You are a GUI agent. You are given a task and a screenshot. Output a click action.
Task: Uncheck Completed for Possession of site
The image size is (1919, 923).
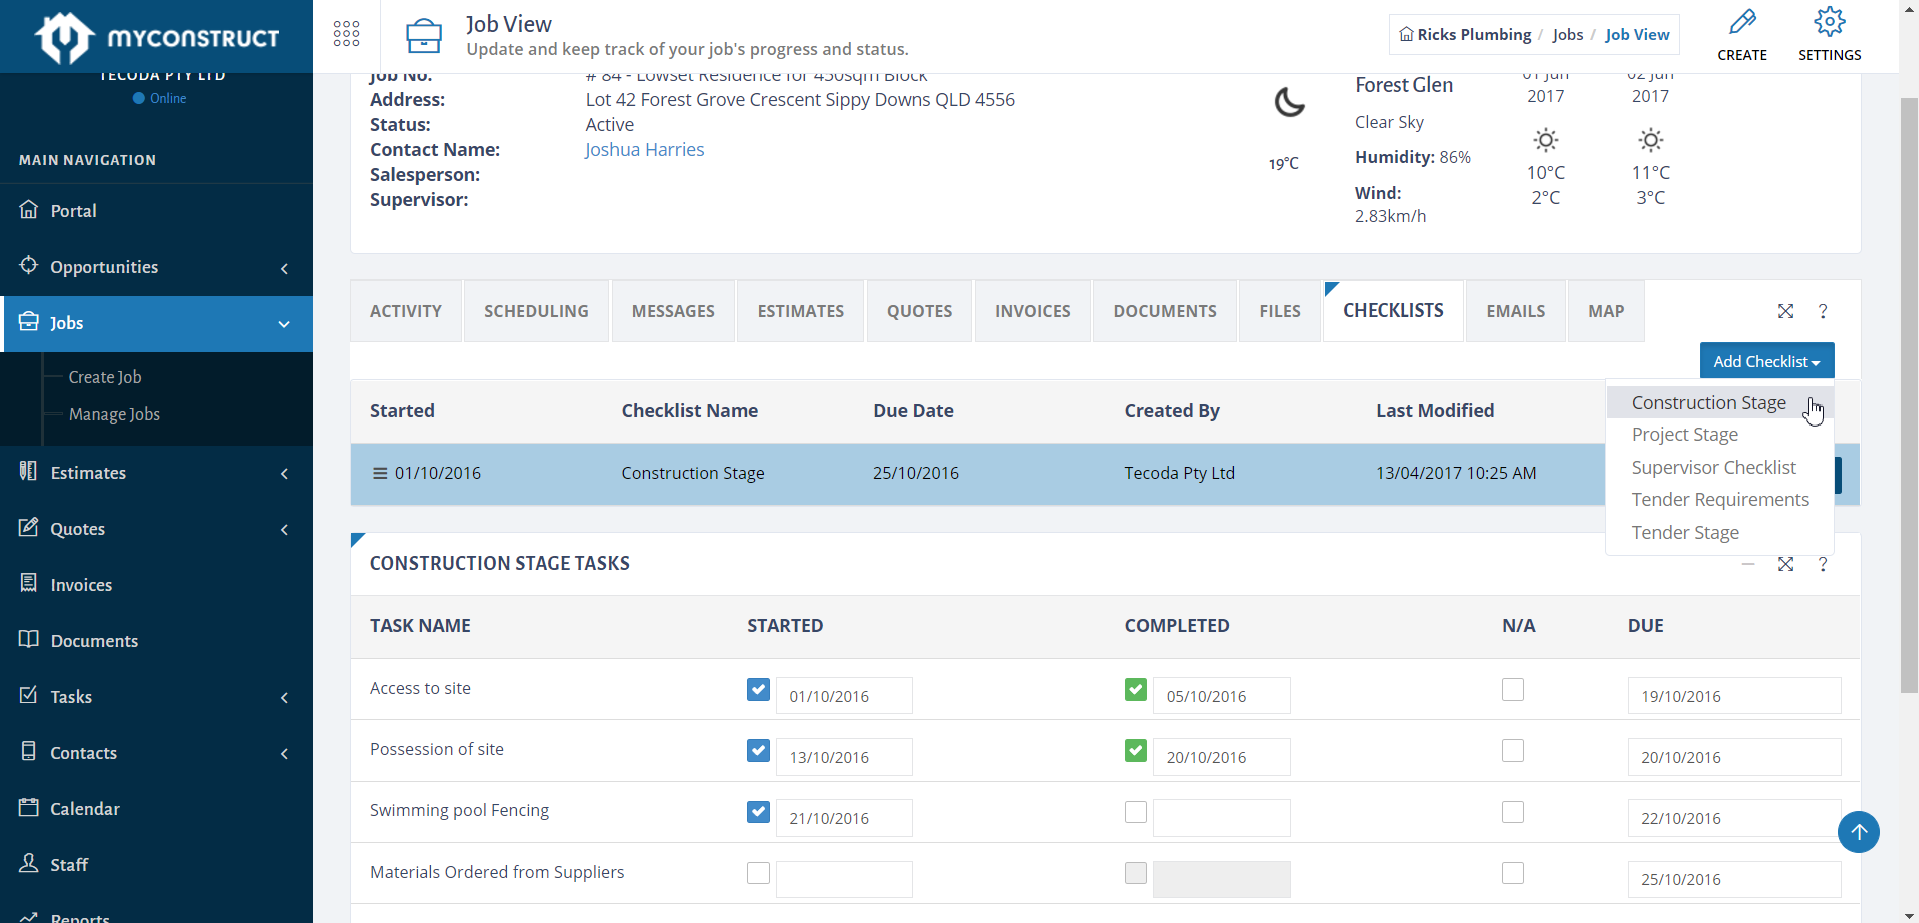[x=1136, y=751]
